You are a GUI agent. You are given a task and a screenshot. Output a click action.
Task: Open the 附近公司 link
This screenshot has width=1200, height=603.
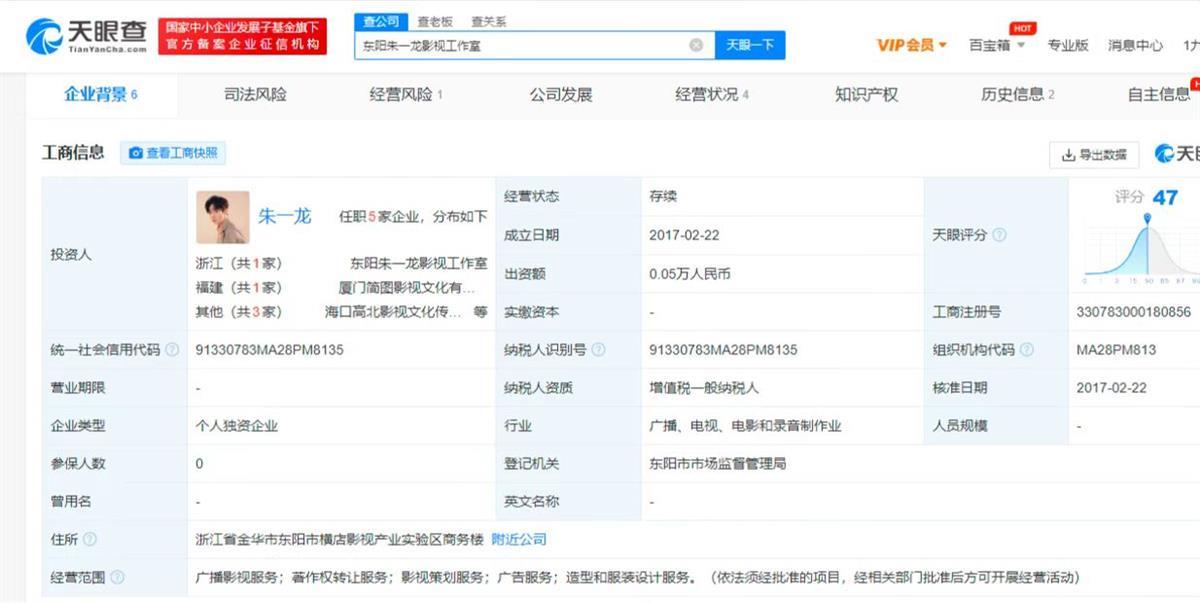[519, 540]
